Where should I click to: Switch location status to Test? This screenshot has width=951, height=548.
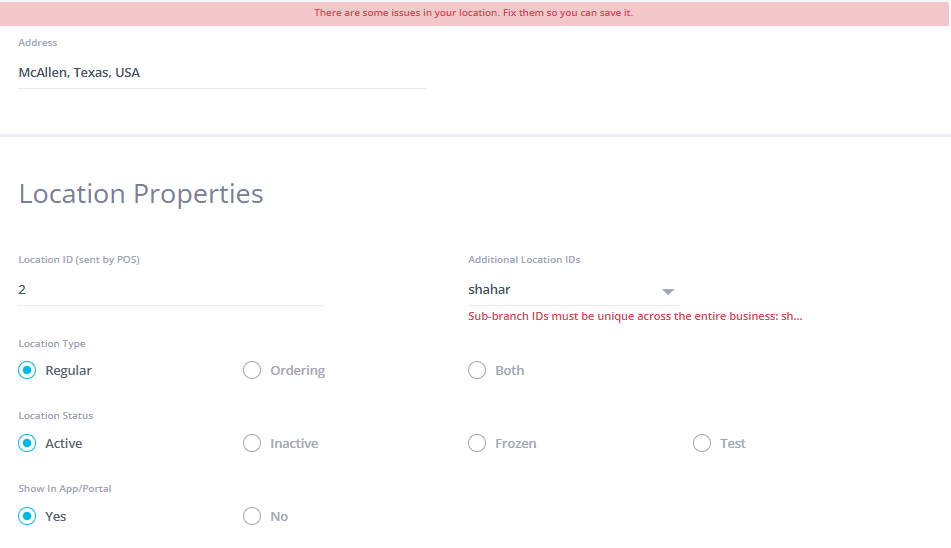click(702, 443)
